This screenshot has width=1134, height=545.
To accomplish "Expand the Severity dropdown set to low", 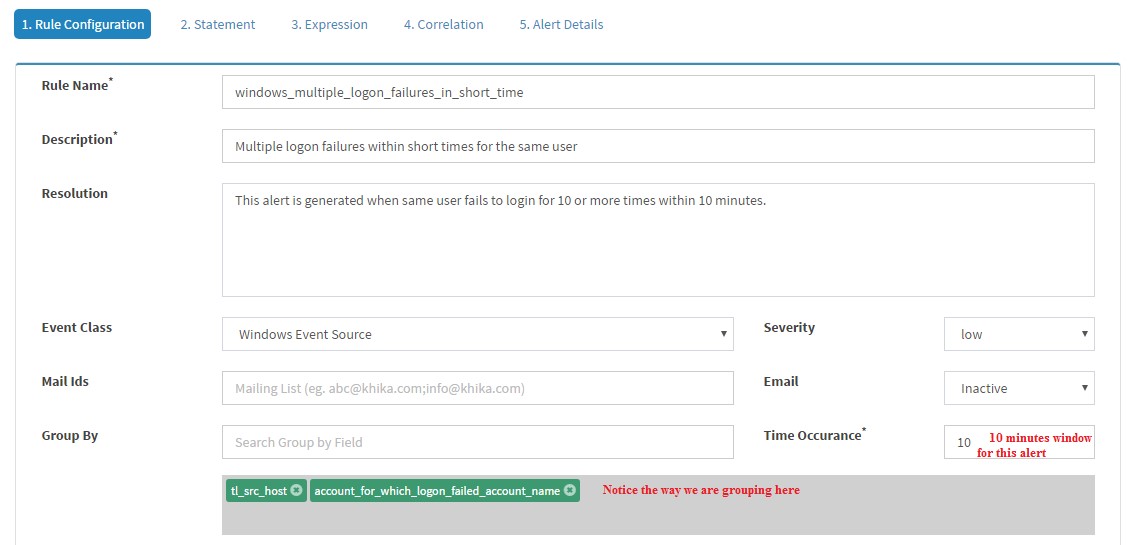I will point(1019,334).
